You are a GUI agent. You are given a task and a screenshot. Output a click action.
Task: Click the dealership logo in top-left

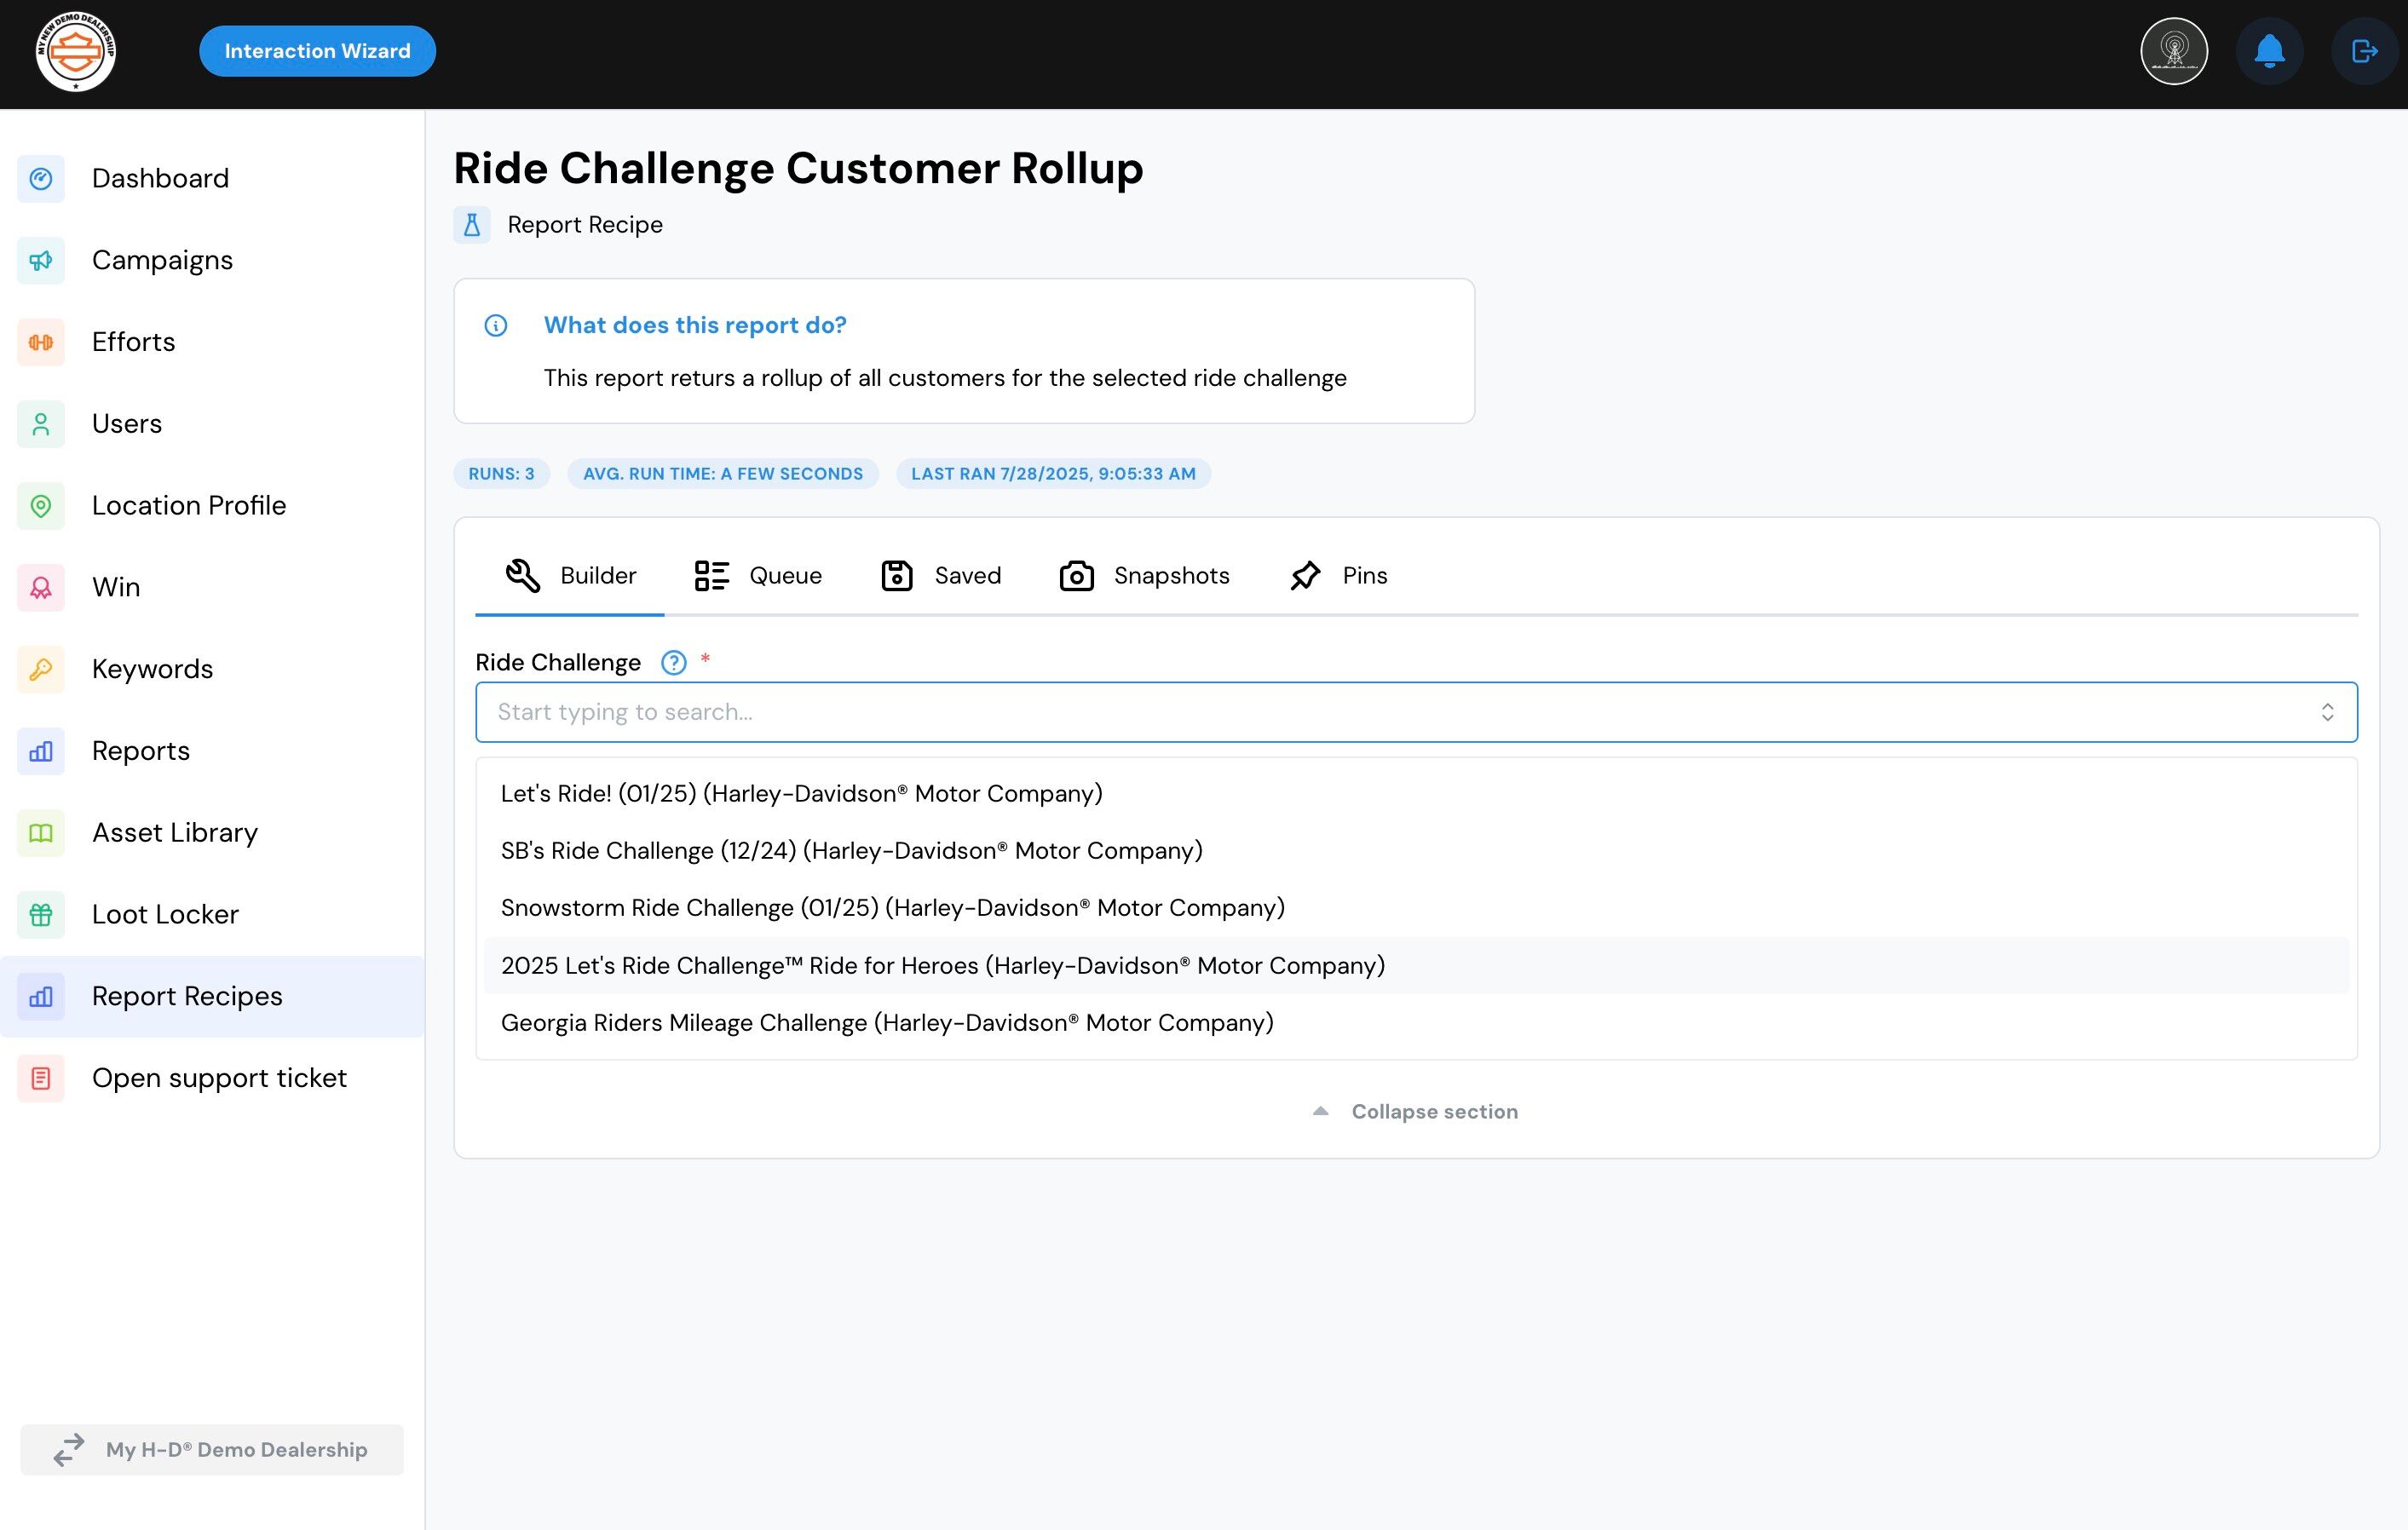click(76, 51)
